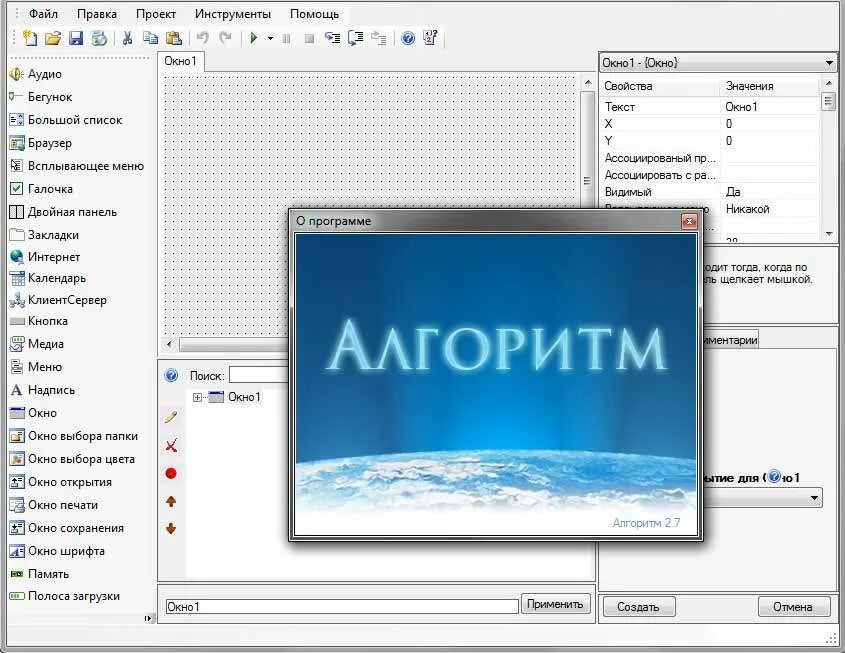Open the Файл menu
The height and width of the screenshot is (653, 845).
point(43,14)
